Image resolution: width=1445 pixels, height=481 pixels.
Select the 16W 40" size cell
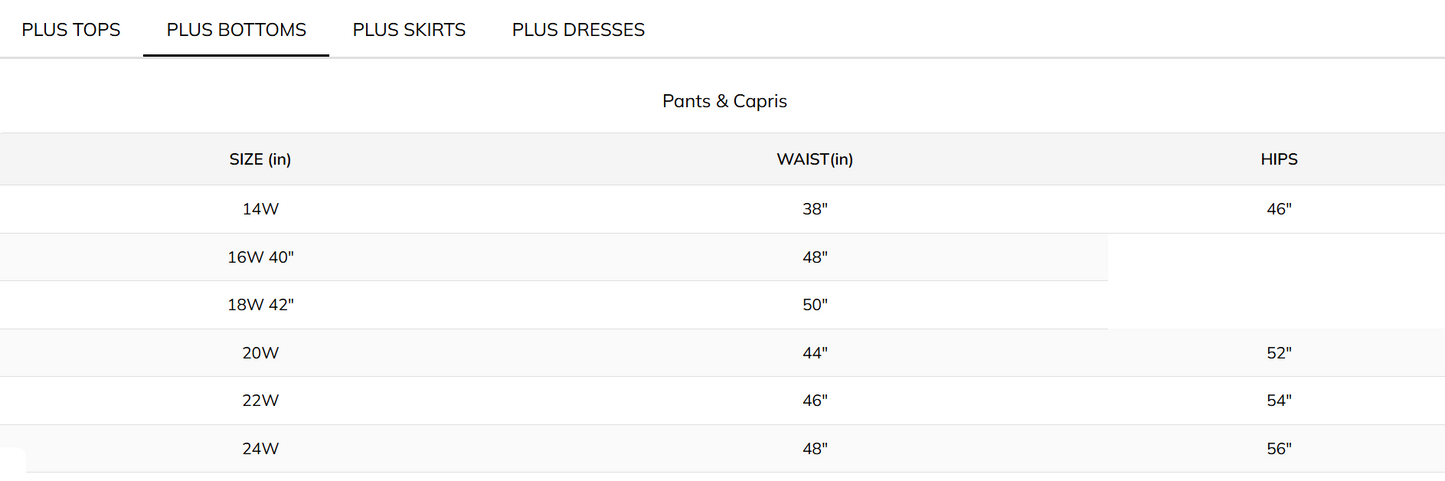pyautogui.click(x=260, y=257)
